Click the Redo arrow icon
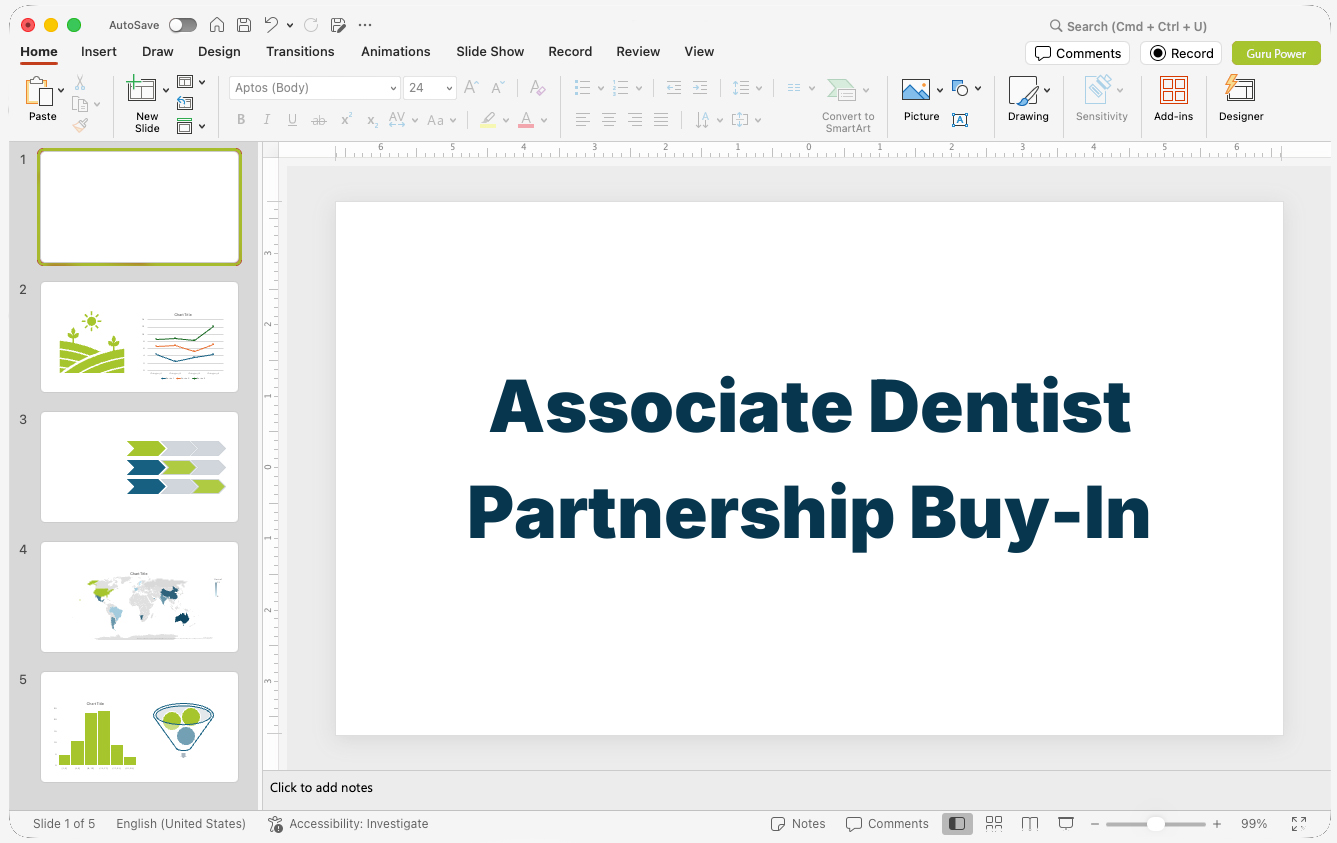 coord(311,25)
